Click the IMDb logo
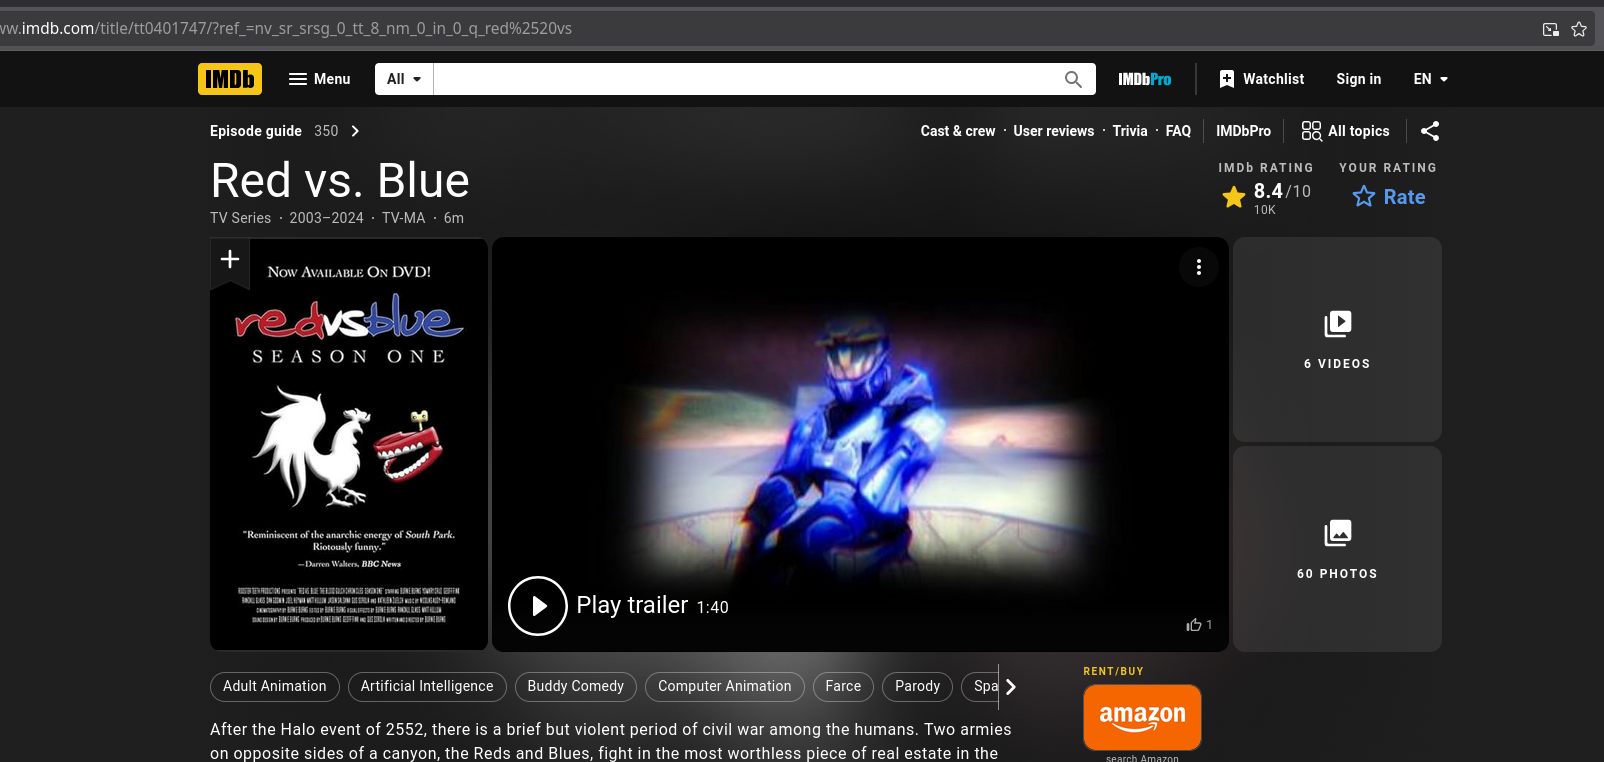Viewport: 1604px width, 762px height. click(229, 79)
